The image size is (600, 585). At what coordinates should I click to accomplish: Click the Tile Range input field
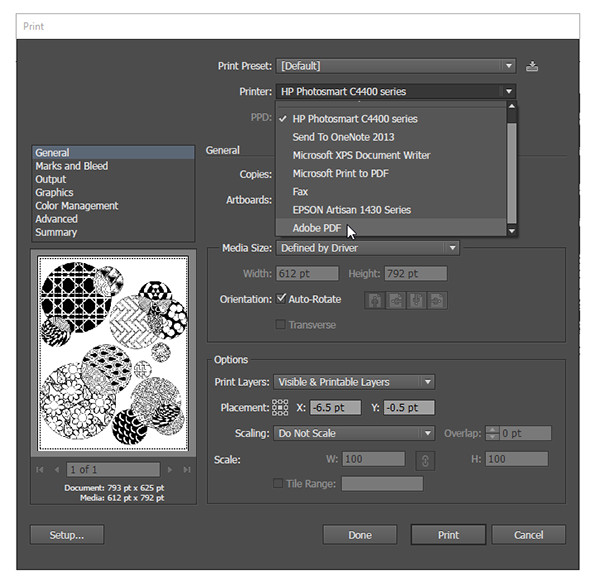[382, 484]
